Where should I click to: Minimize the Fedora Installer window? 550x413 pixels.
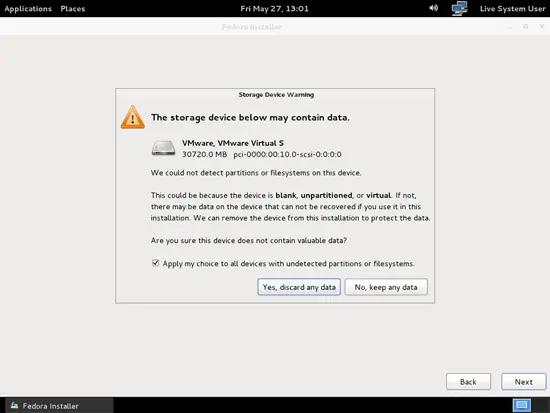coord(510,27)
